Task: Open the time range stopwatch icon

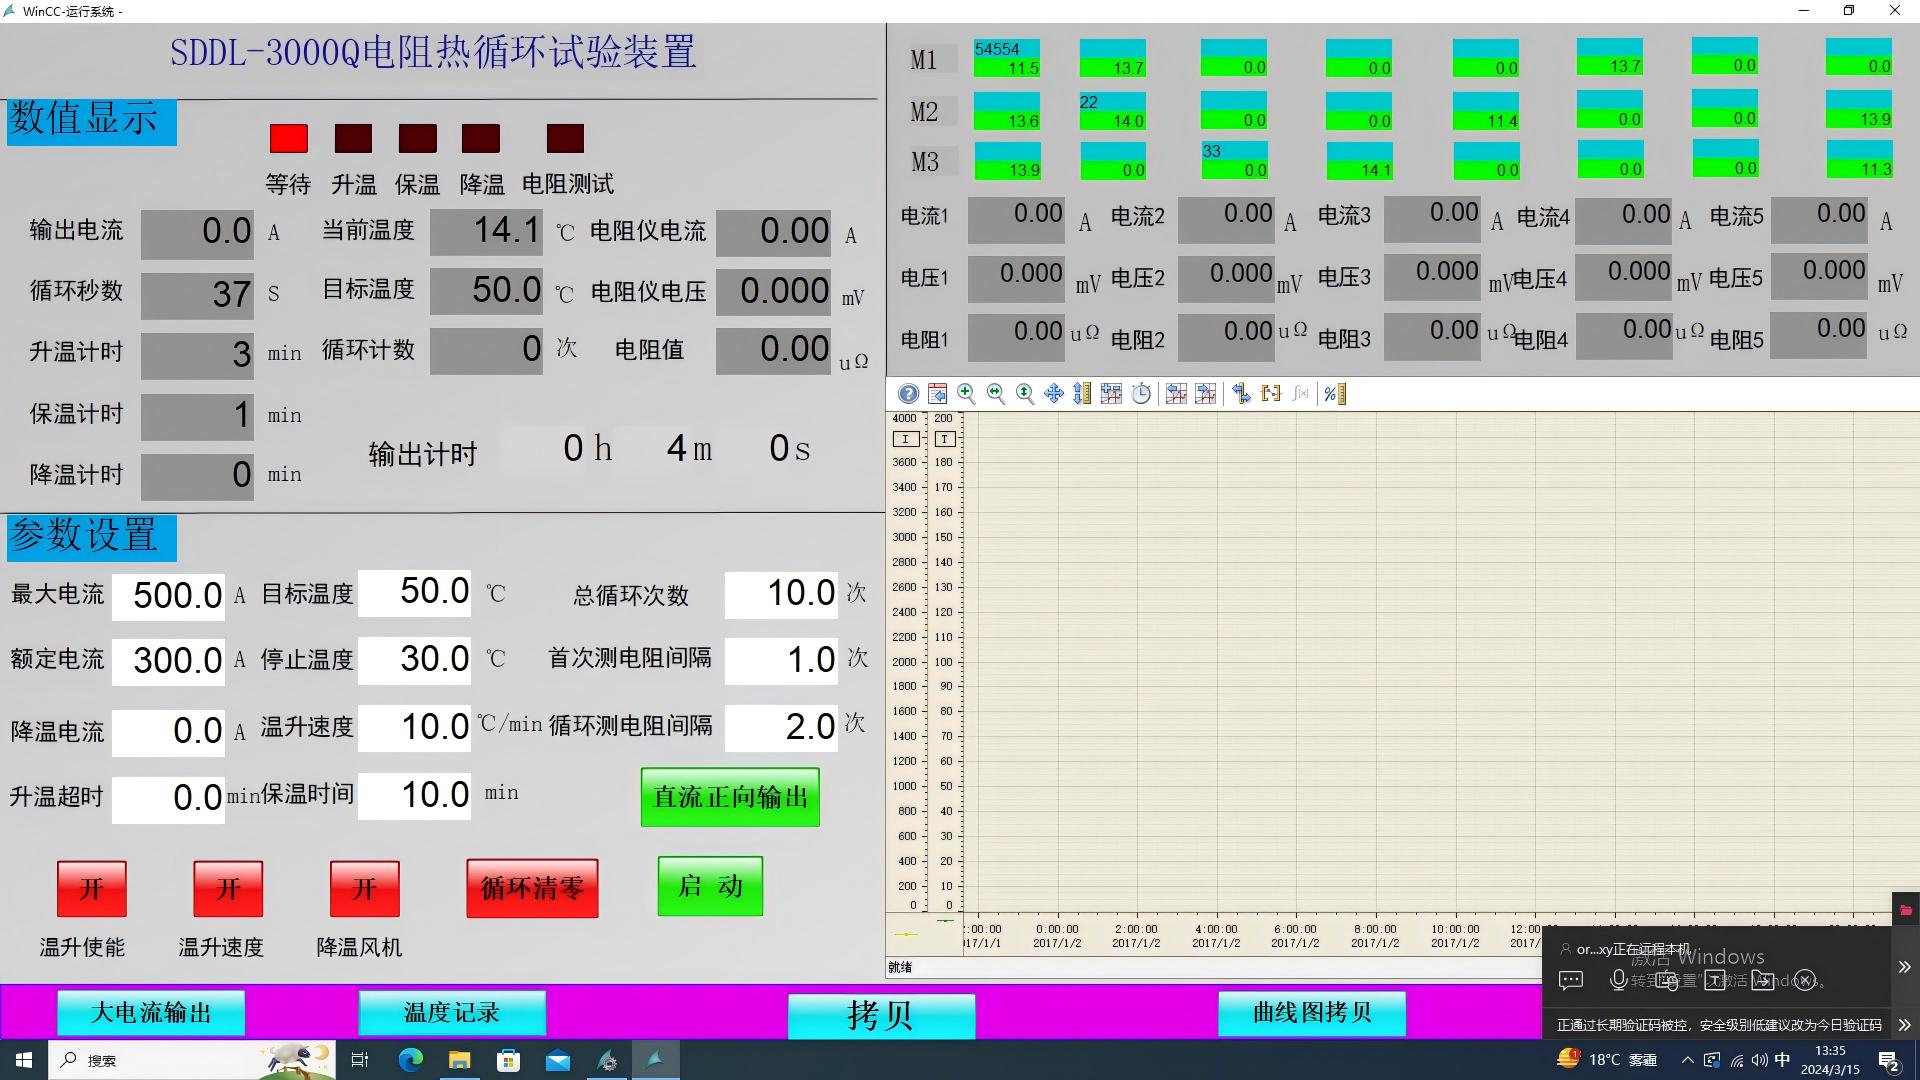Action: tap(1141, 394)
